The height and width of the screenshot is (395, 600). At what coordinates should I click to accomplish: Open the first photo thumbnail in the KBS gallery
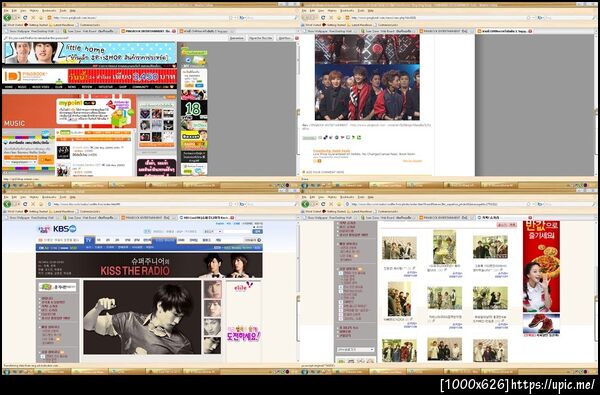(399, 248)
